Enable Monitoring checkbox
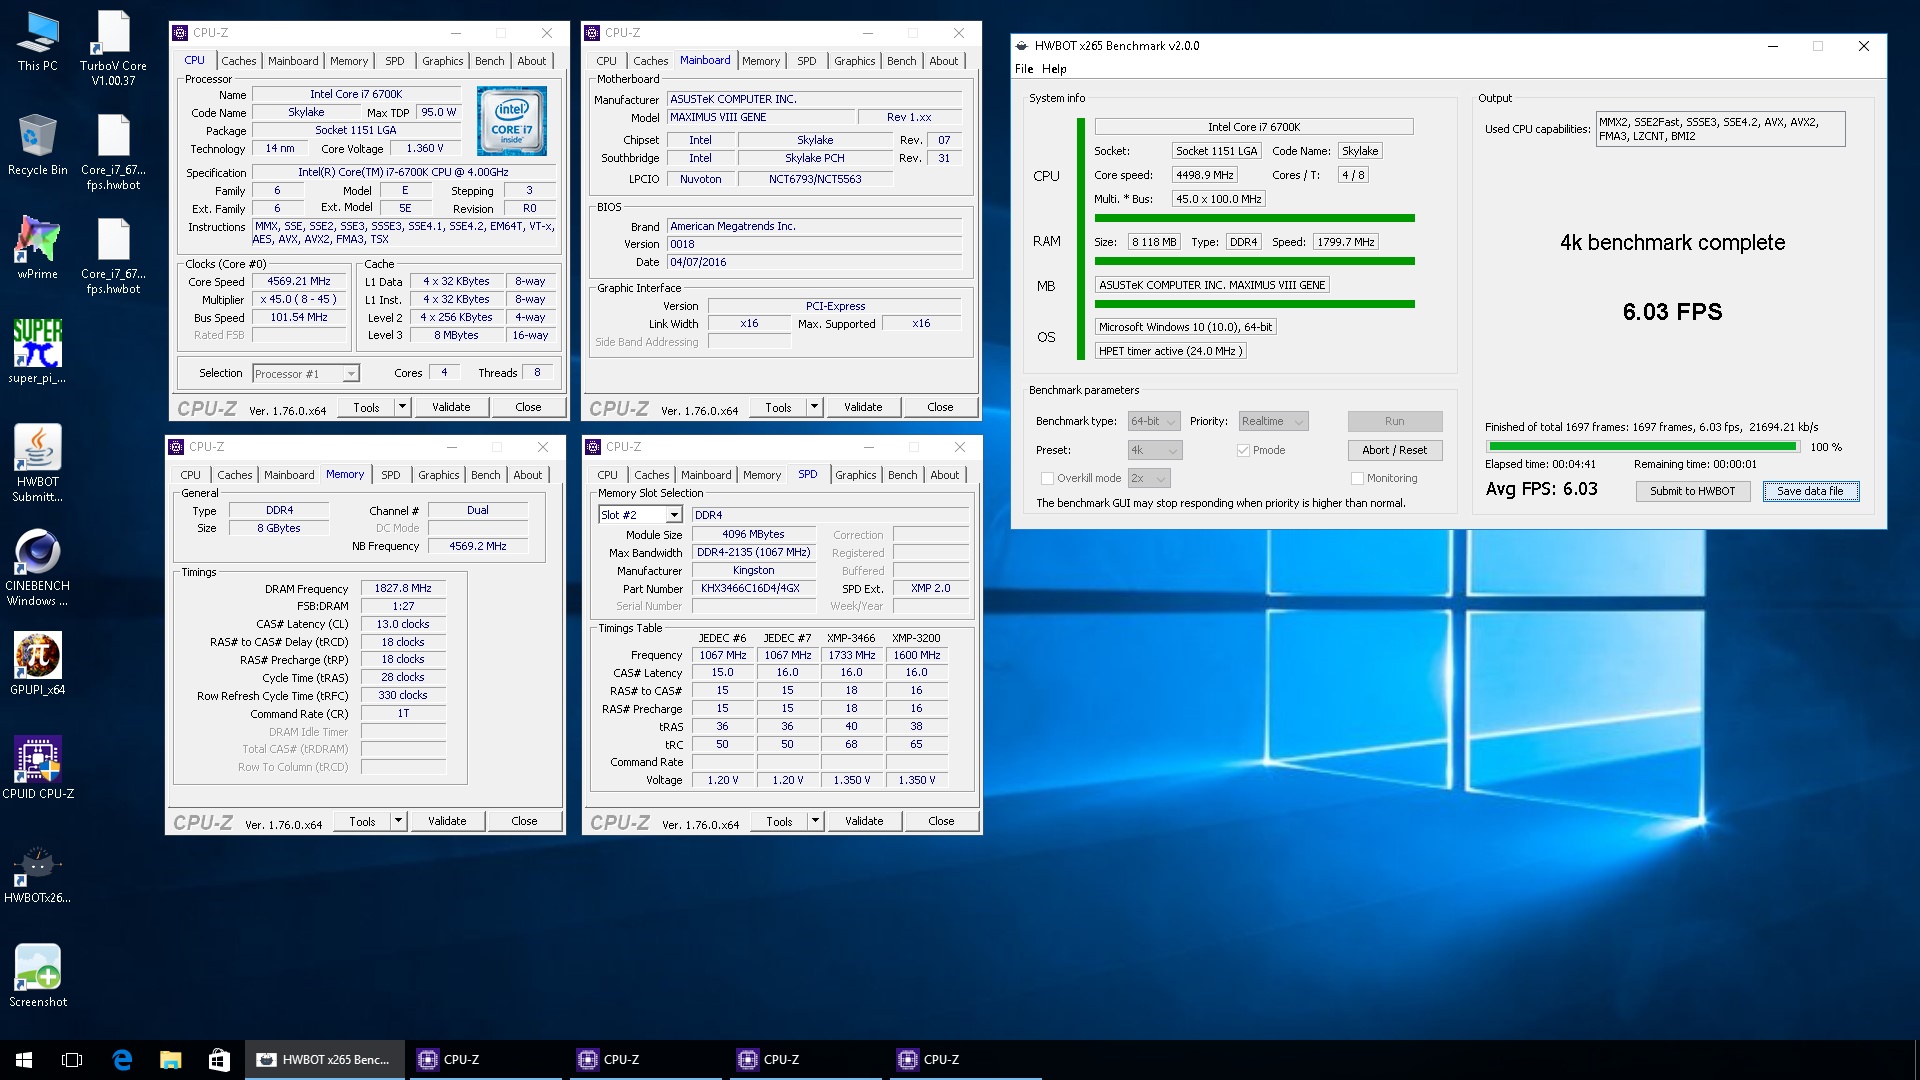 [1357, 479]
